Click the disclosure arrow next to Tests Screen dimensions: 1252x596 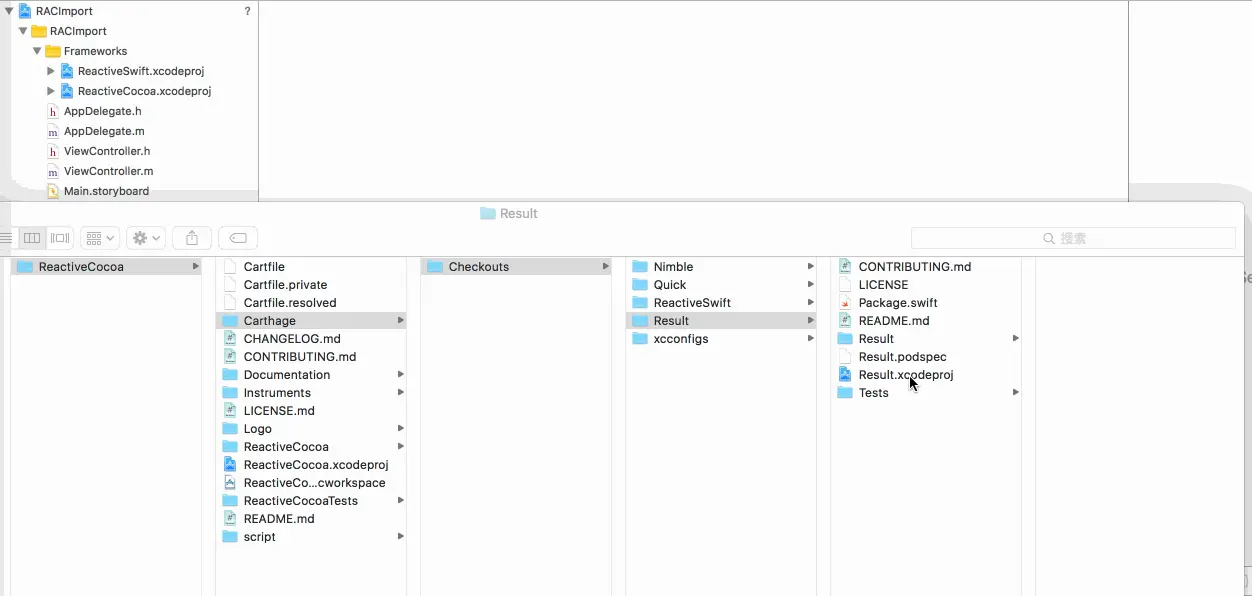(1015, 393)
